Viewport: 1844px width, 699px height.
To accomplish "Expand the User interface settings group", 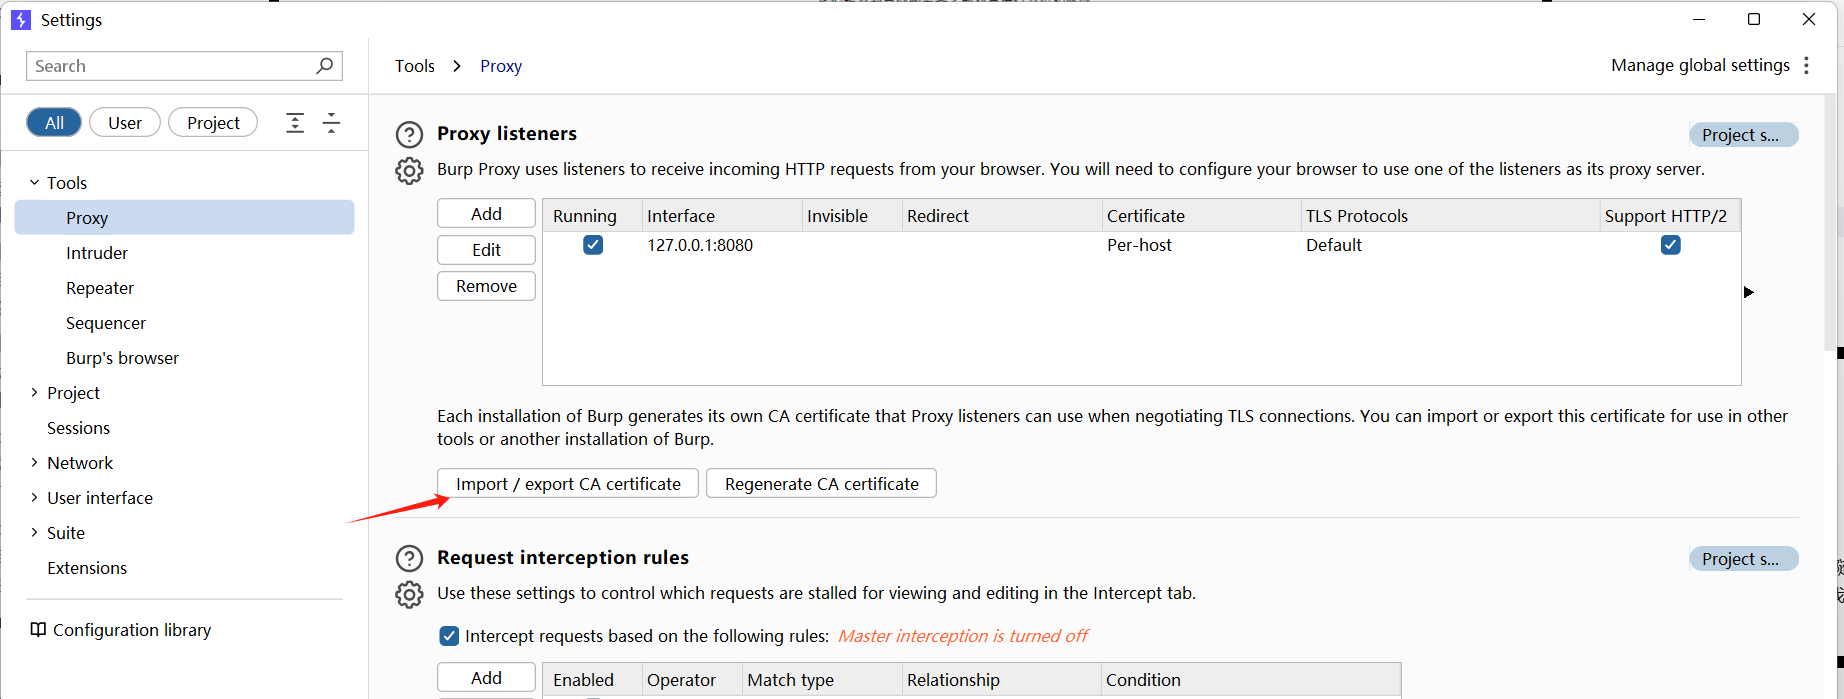I will point(35,498).
